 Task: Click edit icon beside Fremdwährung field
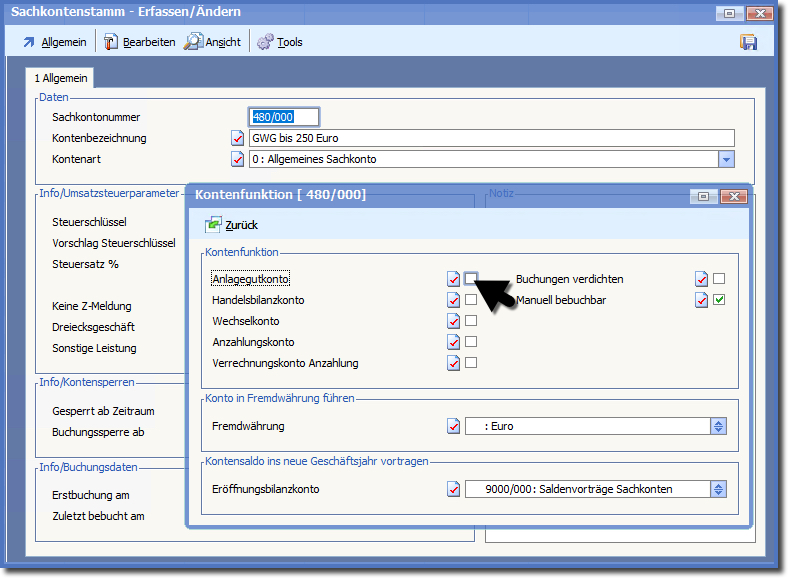coord(453,426)
